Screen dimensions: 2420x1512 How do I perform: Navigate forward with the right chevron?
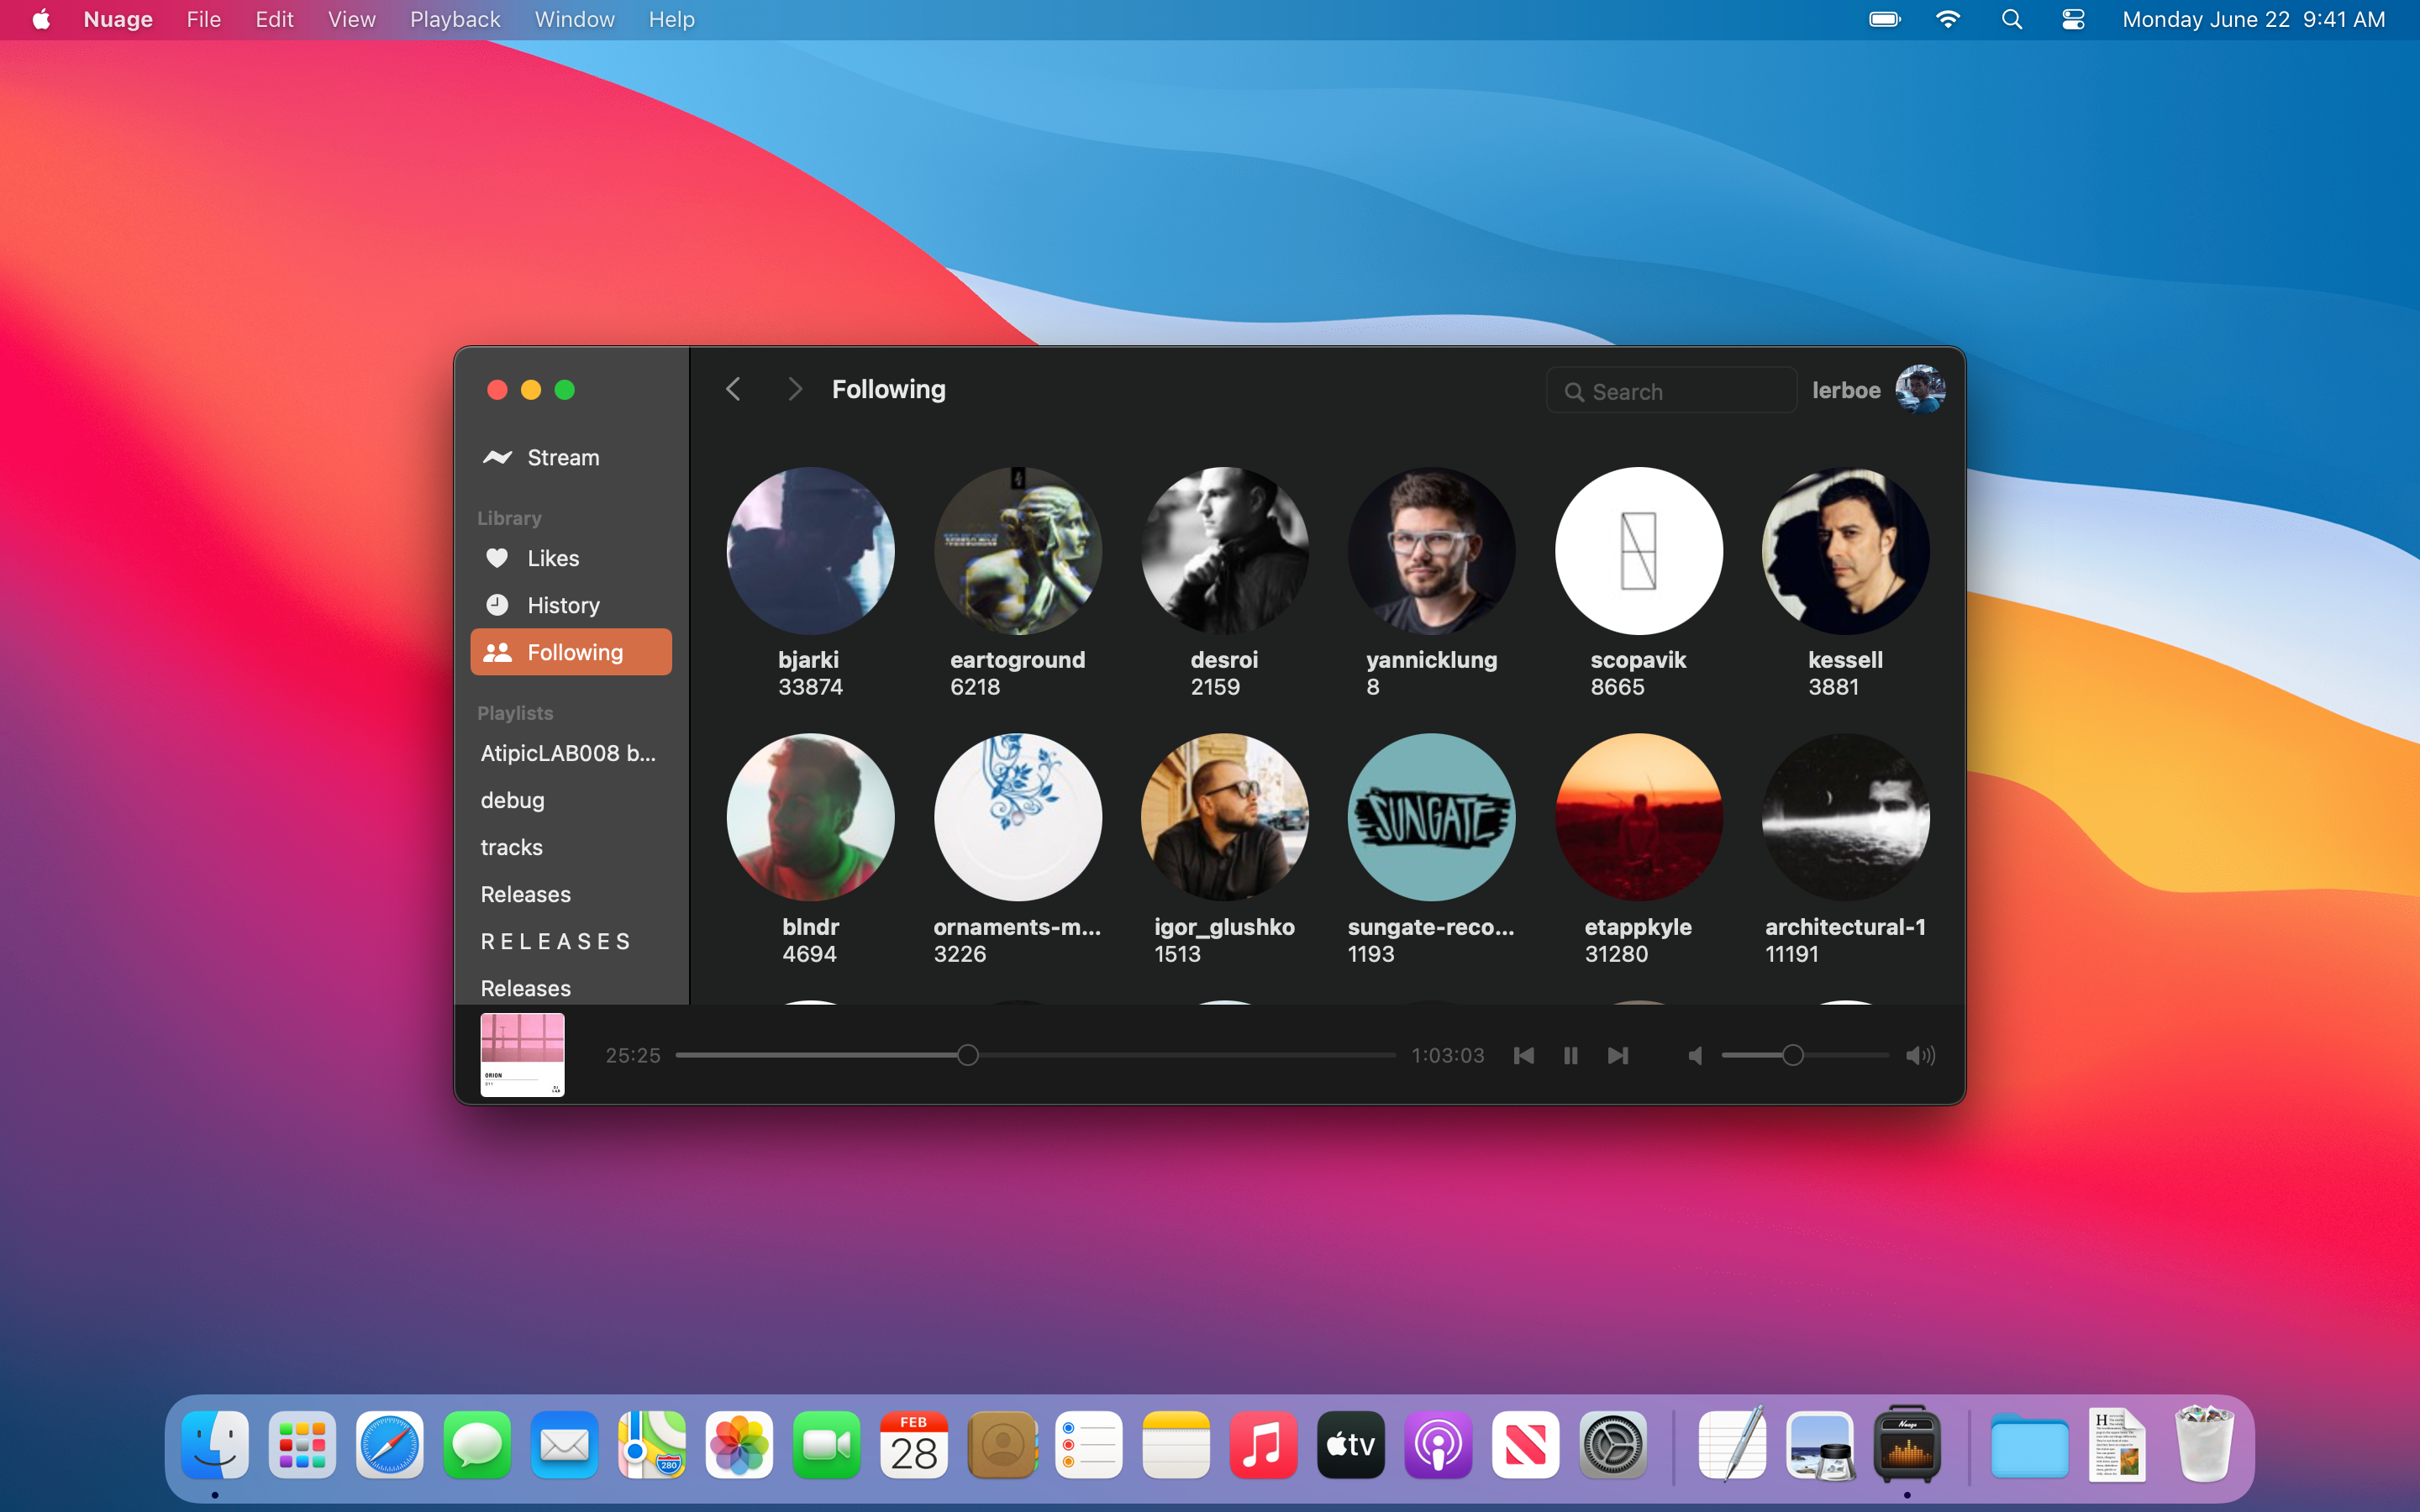point(795,389)
